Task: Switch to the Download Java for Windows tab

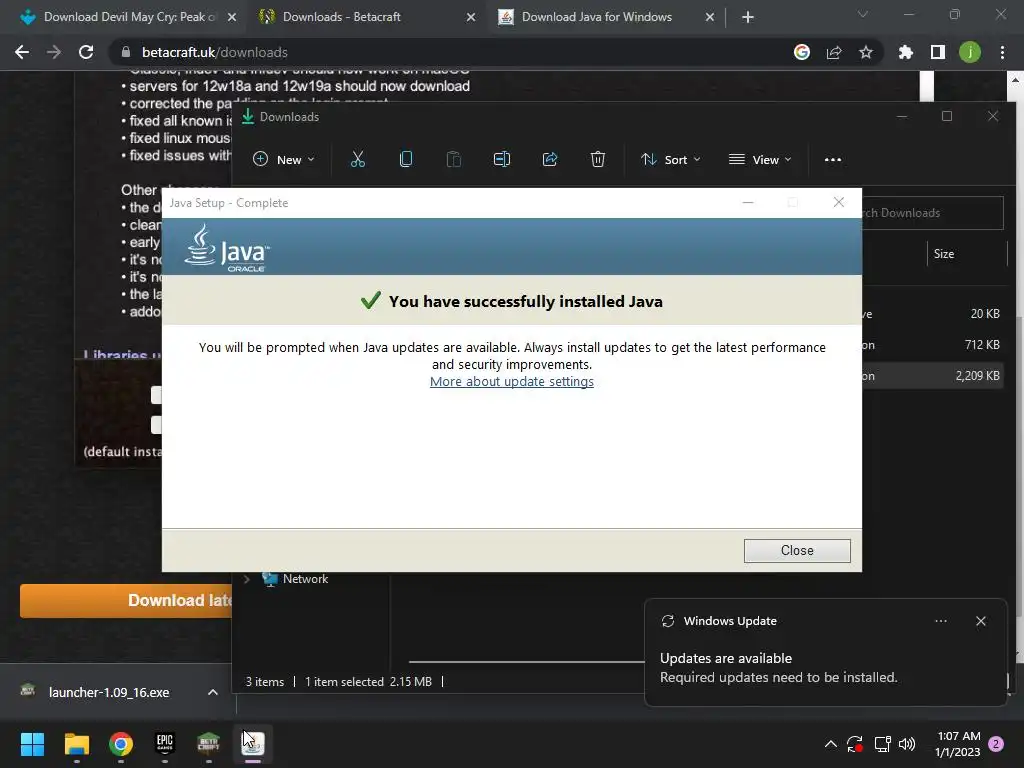Action: (x=596, y=17)
